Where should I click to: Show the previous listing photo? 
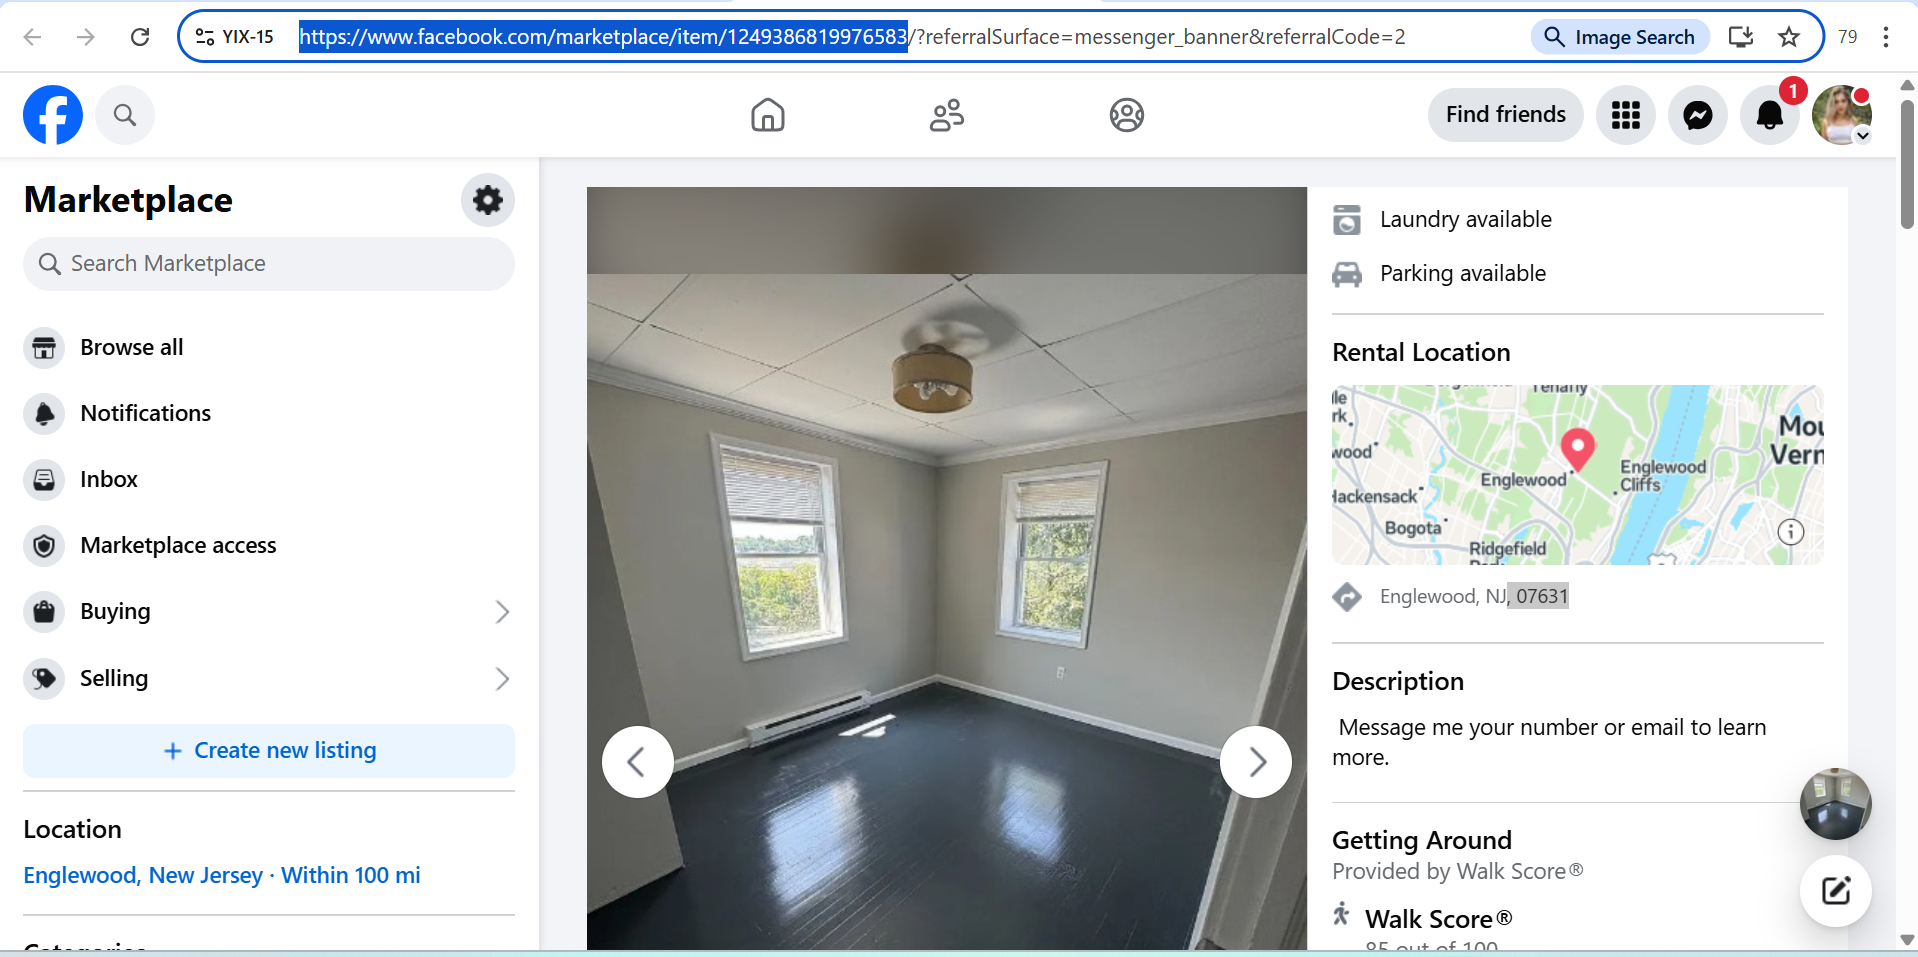pyautogui.click(x=637, y=762)
